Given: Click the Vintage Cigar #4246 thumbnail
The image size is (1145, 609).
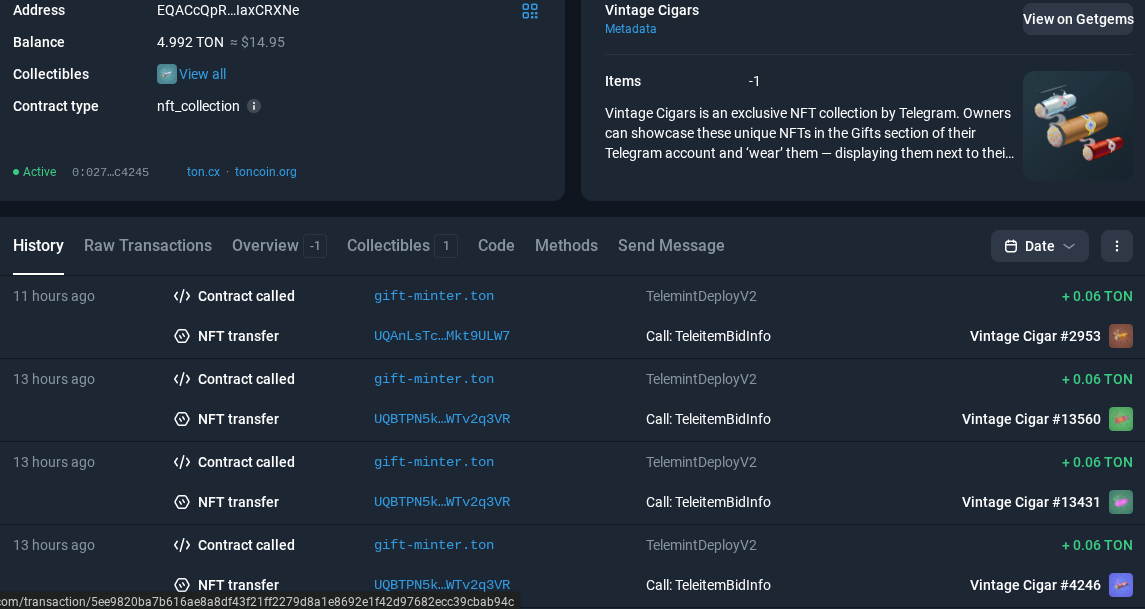Looking at the screenshot, I should pos(1121,585).
